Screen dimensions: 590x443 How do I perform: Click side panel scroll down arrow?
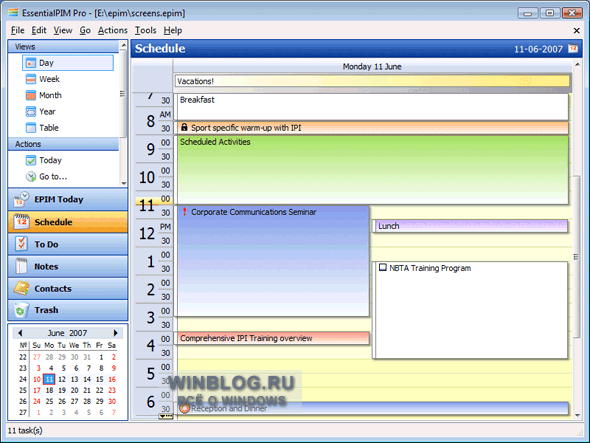tap(123, 183)
